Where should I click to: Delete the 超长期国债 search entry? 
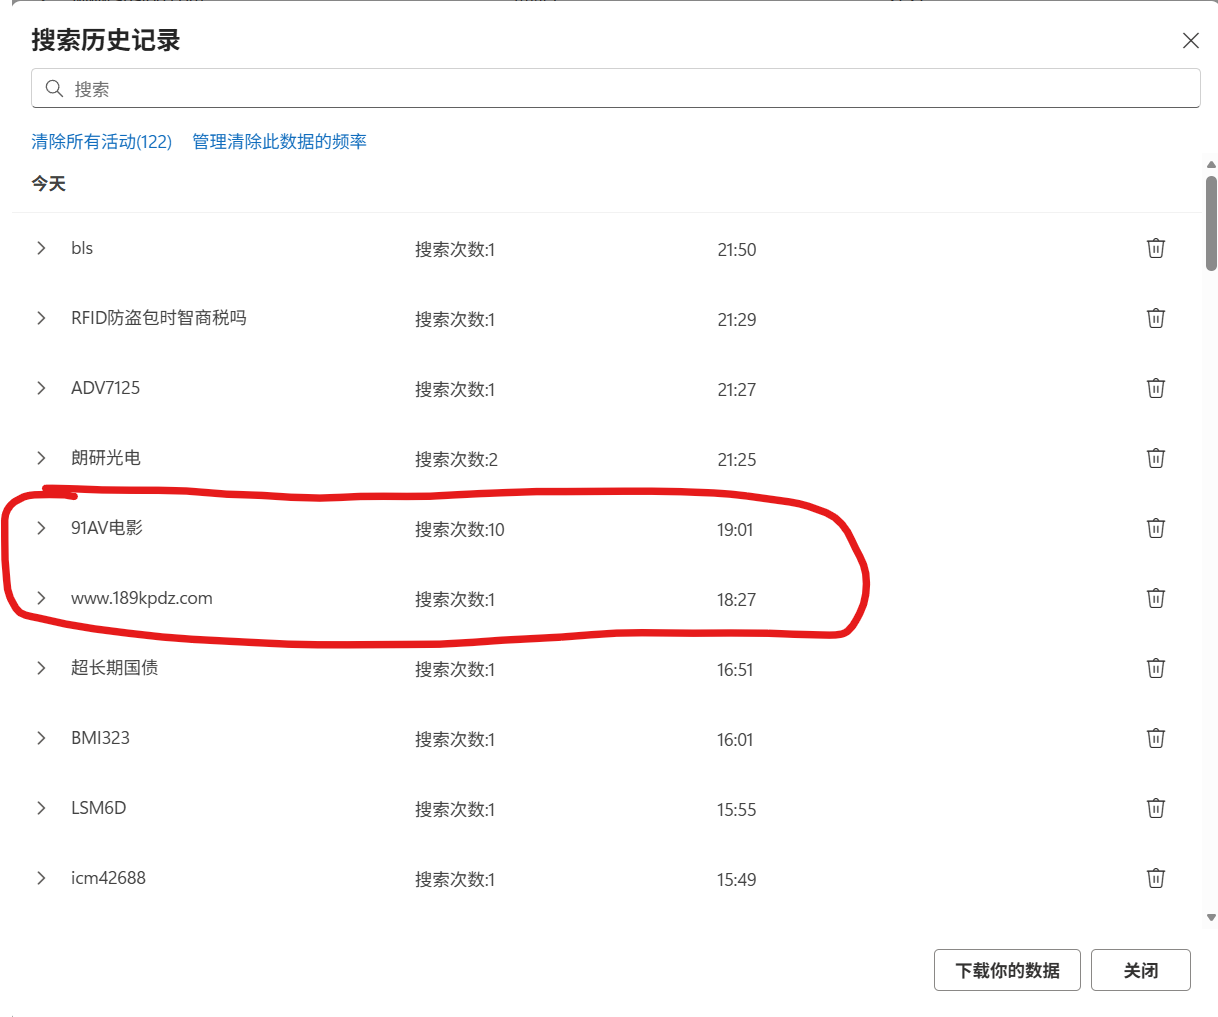coord(1155,668)
